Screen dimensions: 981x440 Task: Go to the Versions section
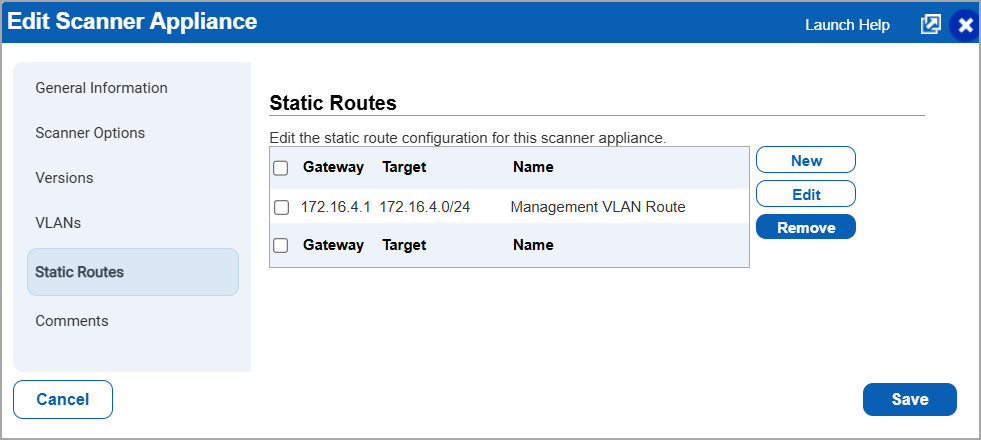click(x=64, y=178)
